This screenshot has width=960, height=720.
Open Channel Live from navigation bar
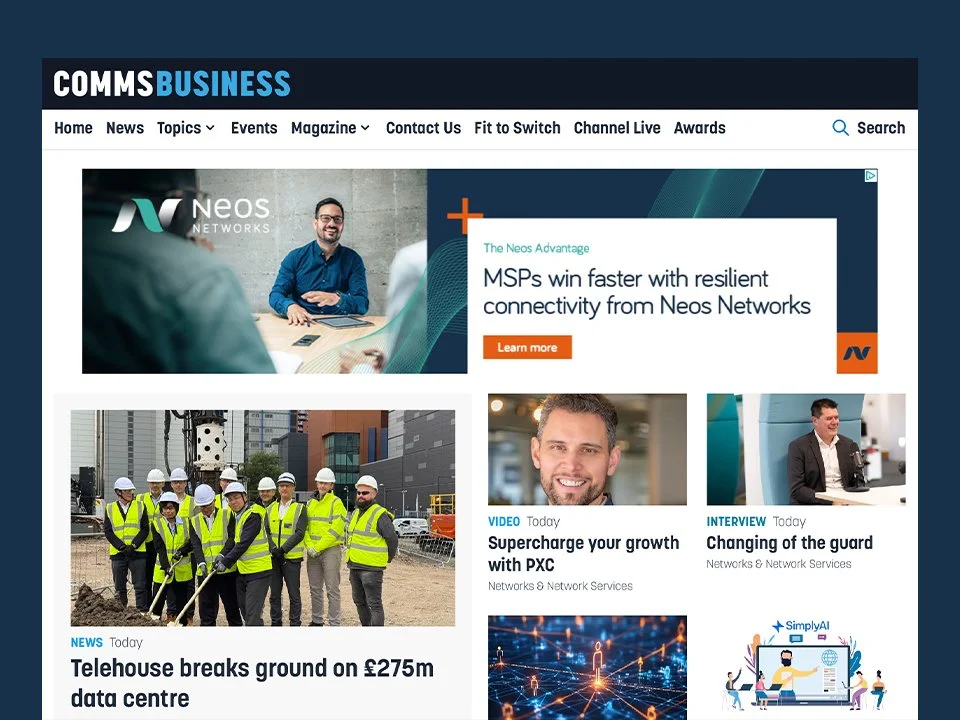[x=617, y=128]
